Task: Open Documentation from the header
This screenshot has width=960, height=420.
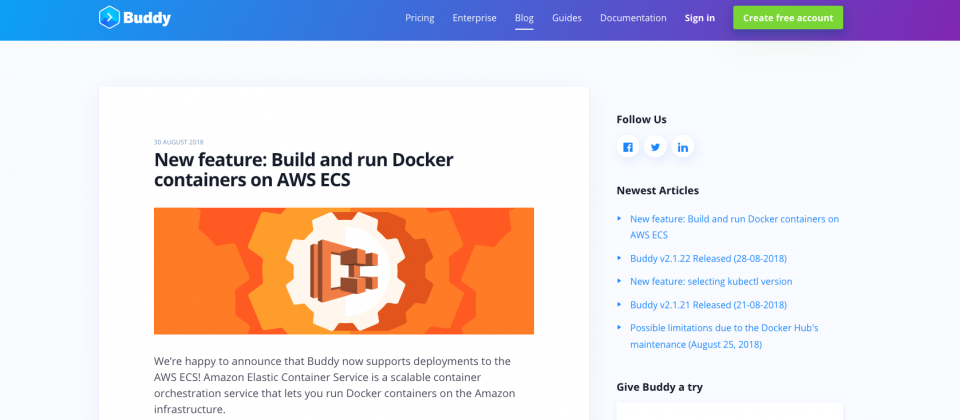Action: click(633, 18)
